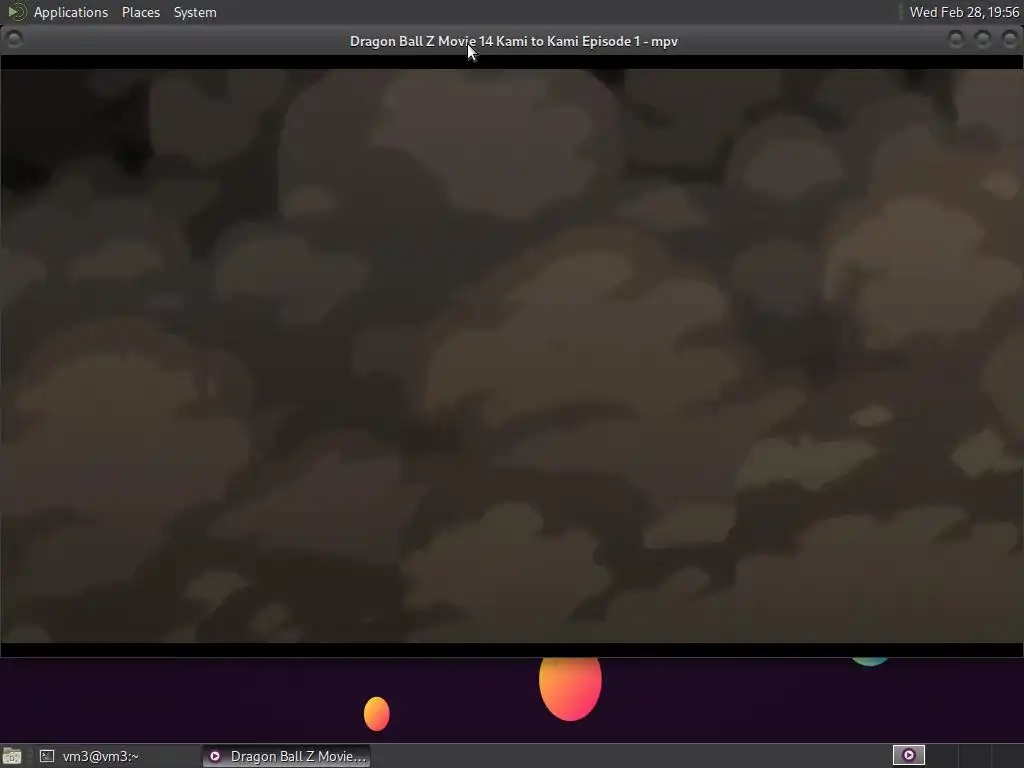Click the mpv icon on Dragon Ball taskbar entry
Image resolution: width=1024 pixels, height=768 pixels.
point(215,756)
